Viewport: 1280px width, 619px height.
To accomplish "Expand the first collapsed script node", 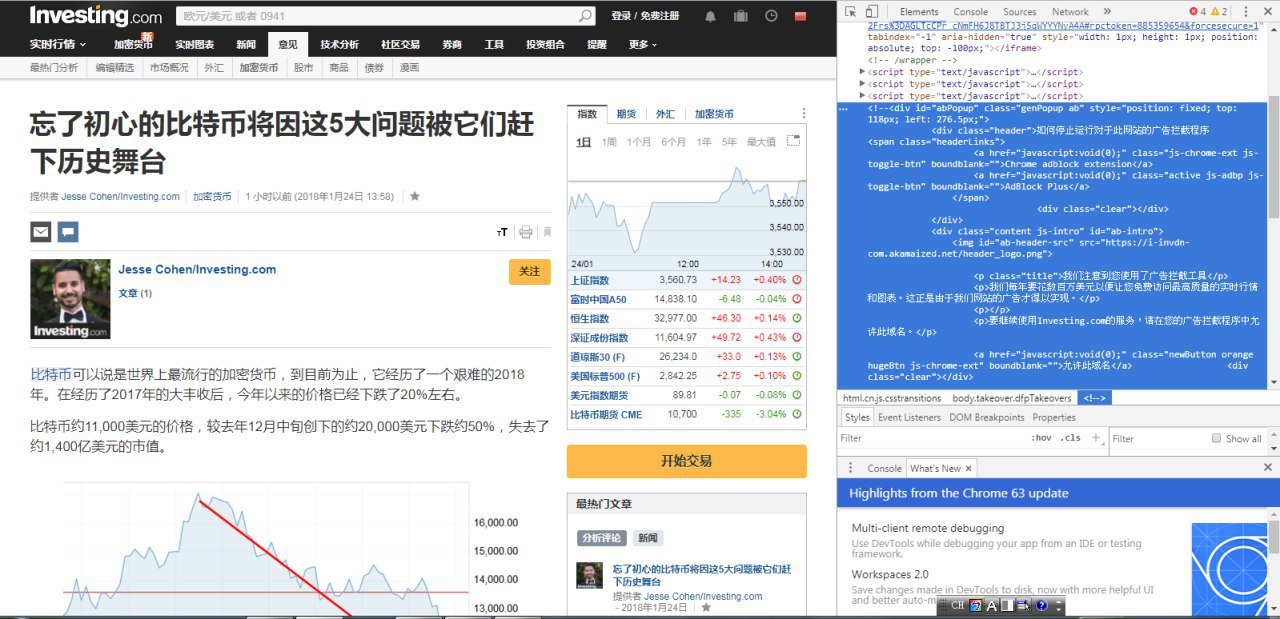I will click(x=862, y=72).
